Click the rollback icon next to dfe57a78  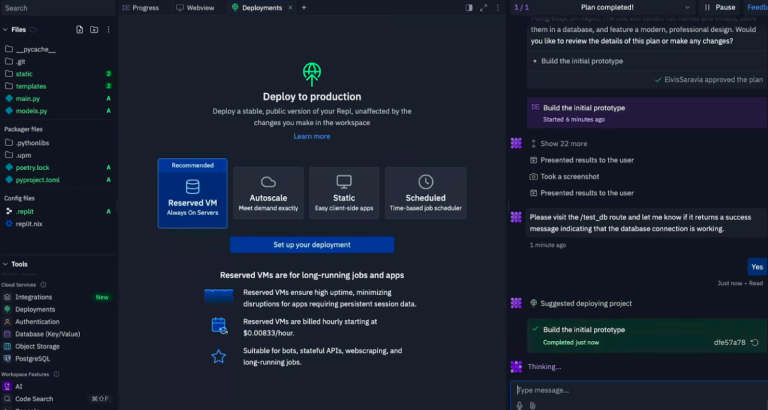(753, 342)
